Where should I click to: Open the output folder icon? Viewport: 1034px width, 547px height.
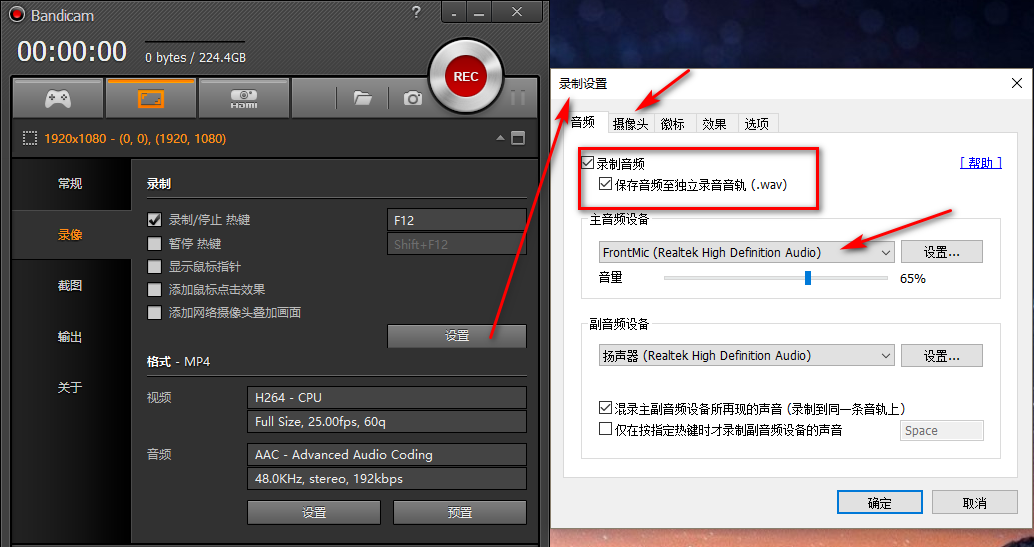363,98
